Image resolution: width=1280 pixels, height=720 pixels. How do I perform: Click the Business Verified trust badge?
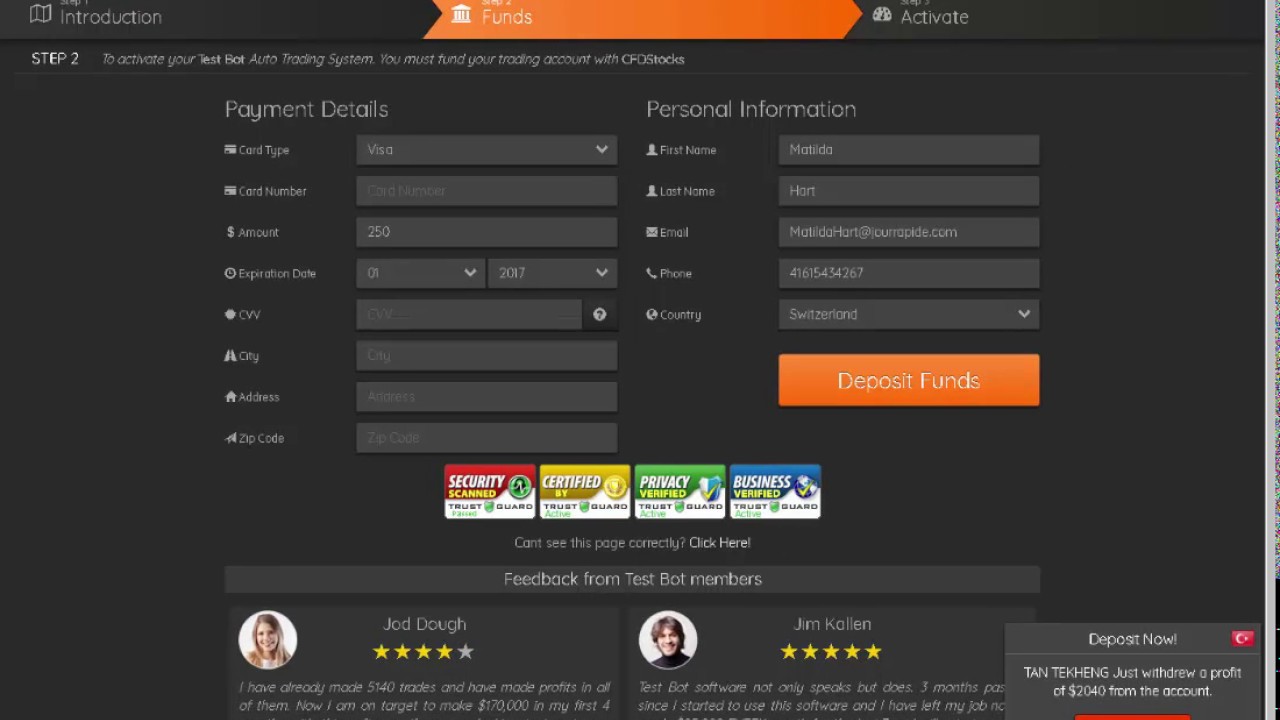(775, 491)
